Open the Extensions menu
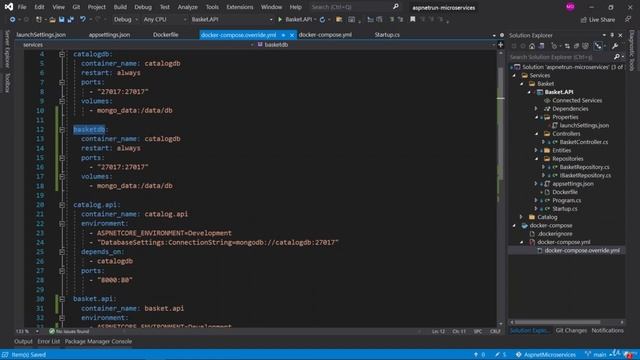The image size is (640, 360). click(x=240, y=7)
